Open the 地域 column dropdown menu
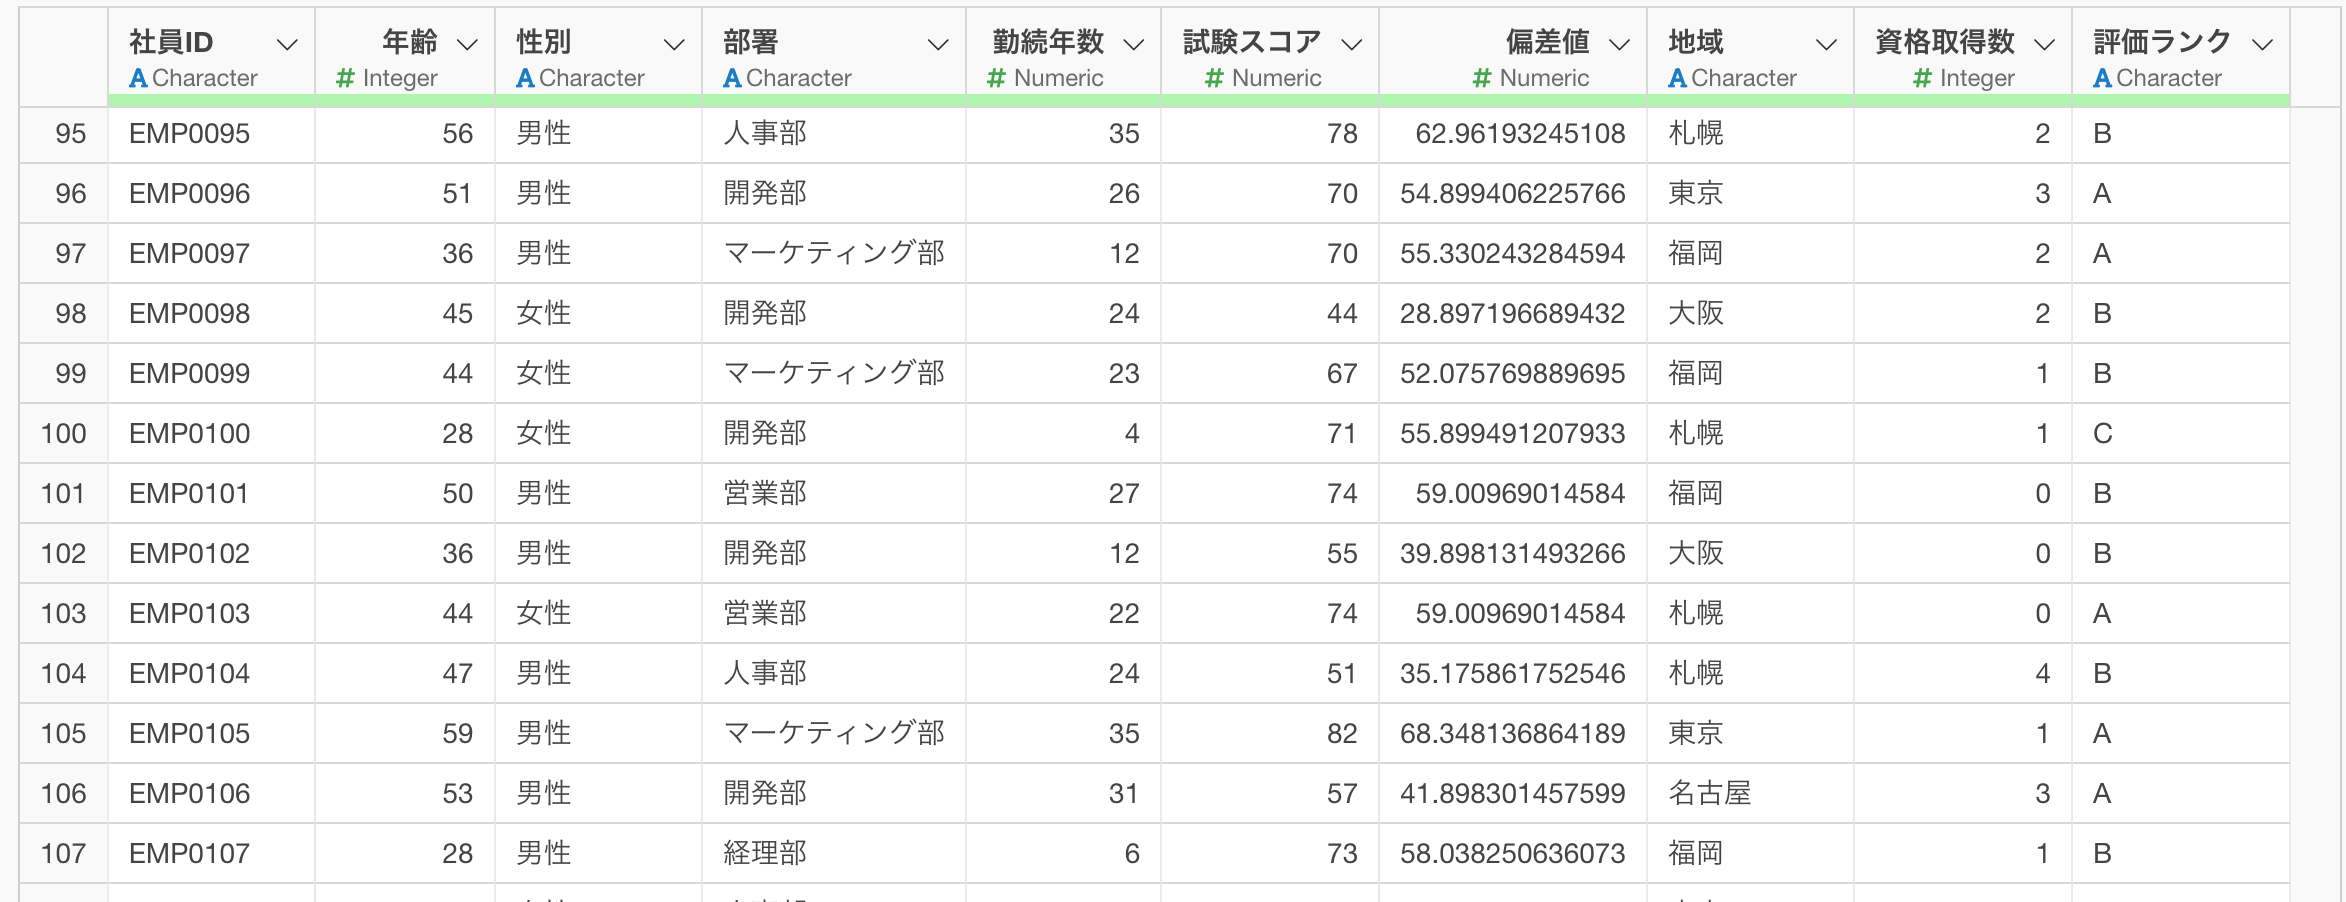The height and width of the screenshot is (902, 2346). point(1826,44)
